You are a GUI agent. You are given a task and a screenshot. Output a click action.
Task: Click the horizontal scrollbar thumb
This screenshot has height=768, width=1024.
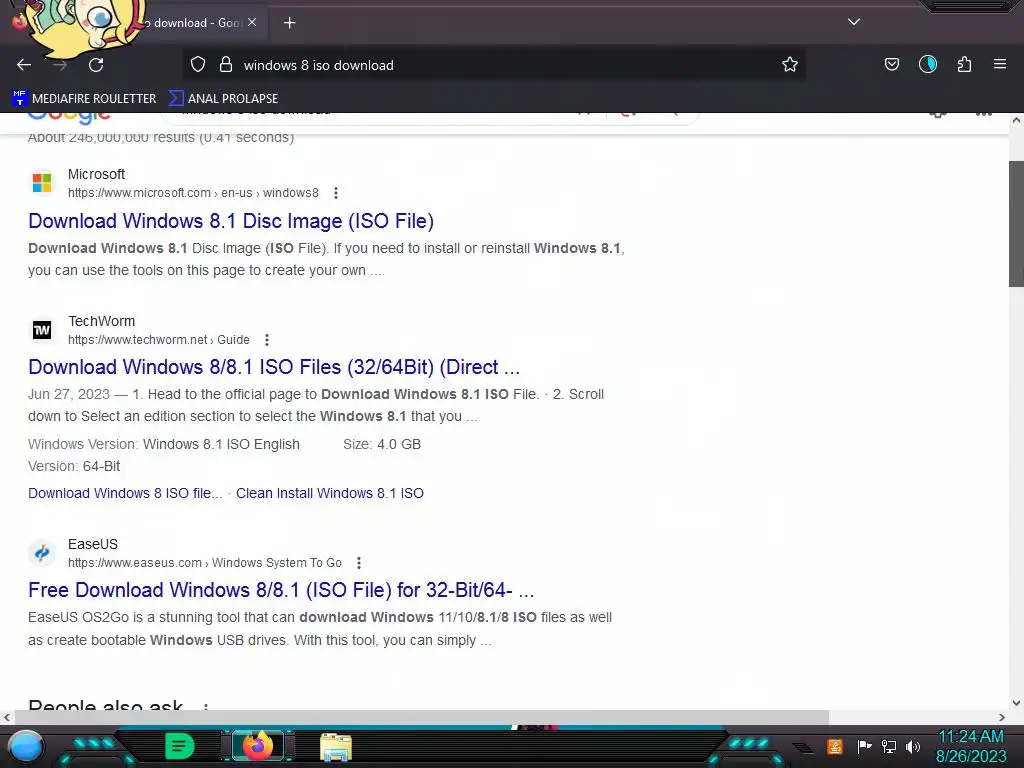(x=422, y=717)
